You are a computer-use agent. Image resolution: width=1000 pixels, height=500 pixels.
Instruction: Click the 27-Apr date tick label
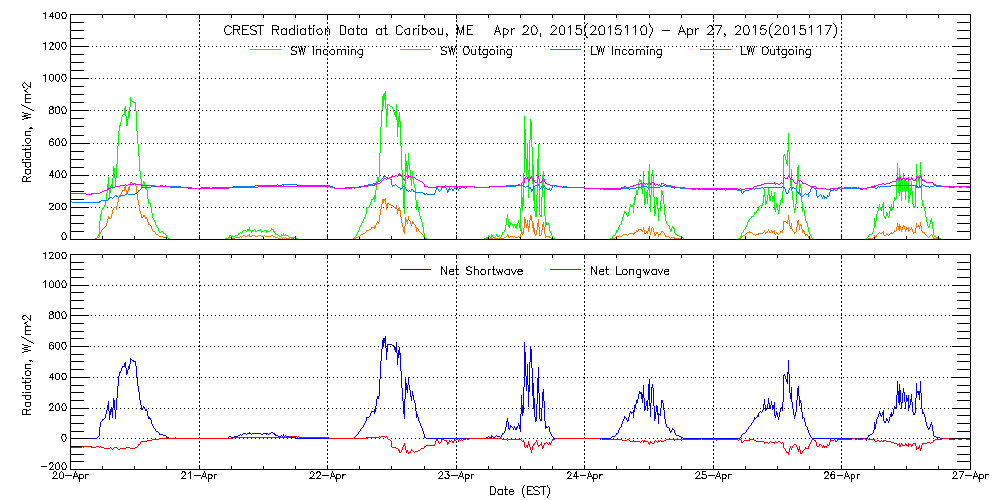(969, 476)
